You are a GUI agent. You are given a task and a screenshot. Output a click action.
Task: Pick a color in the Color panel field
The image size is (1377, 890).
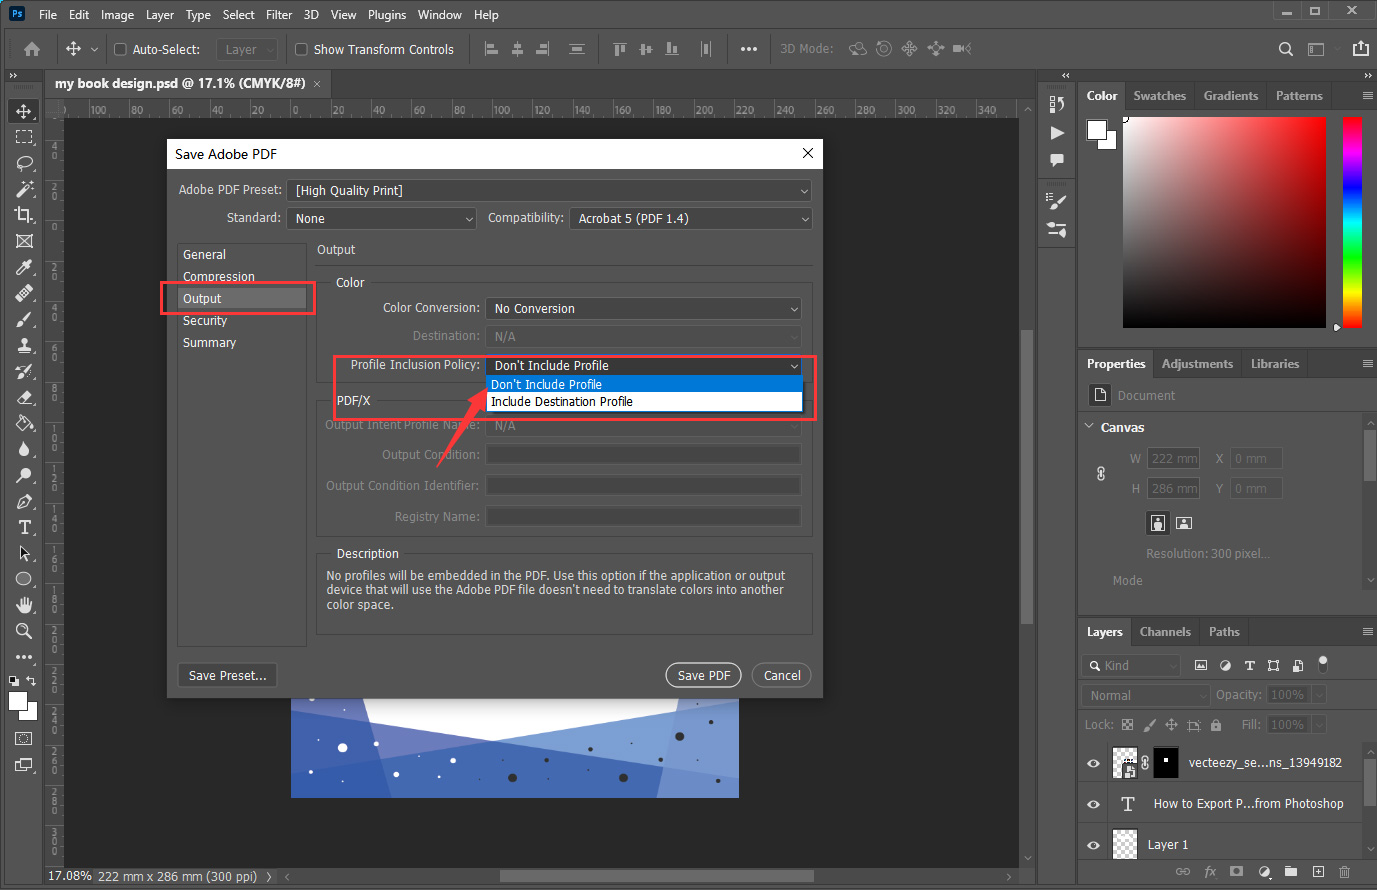tap(1224, 222)
